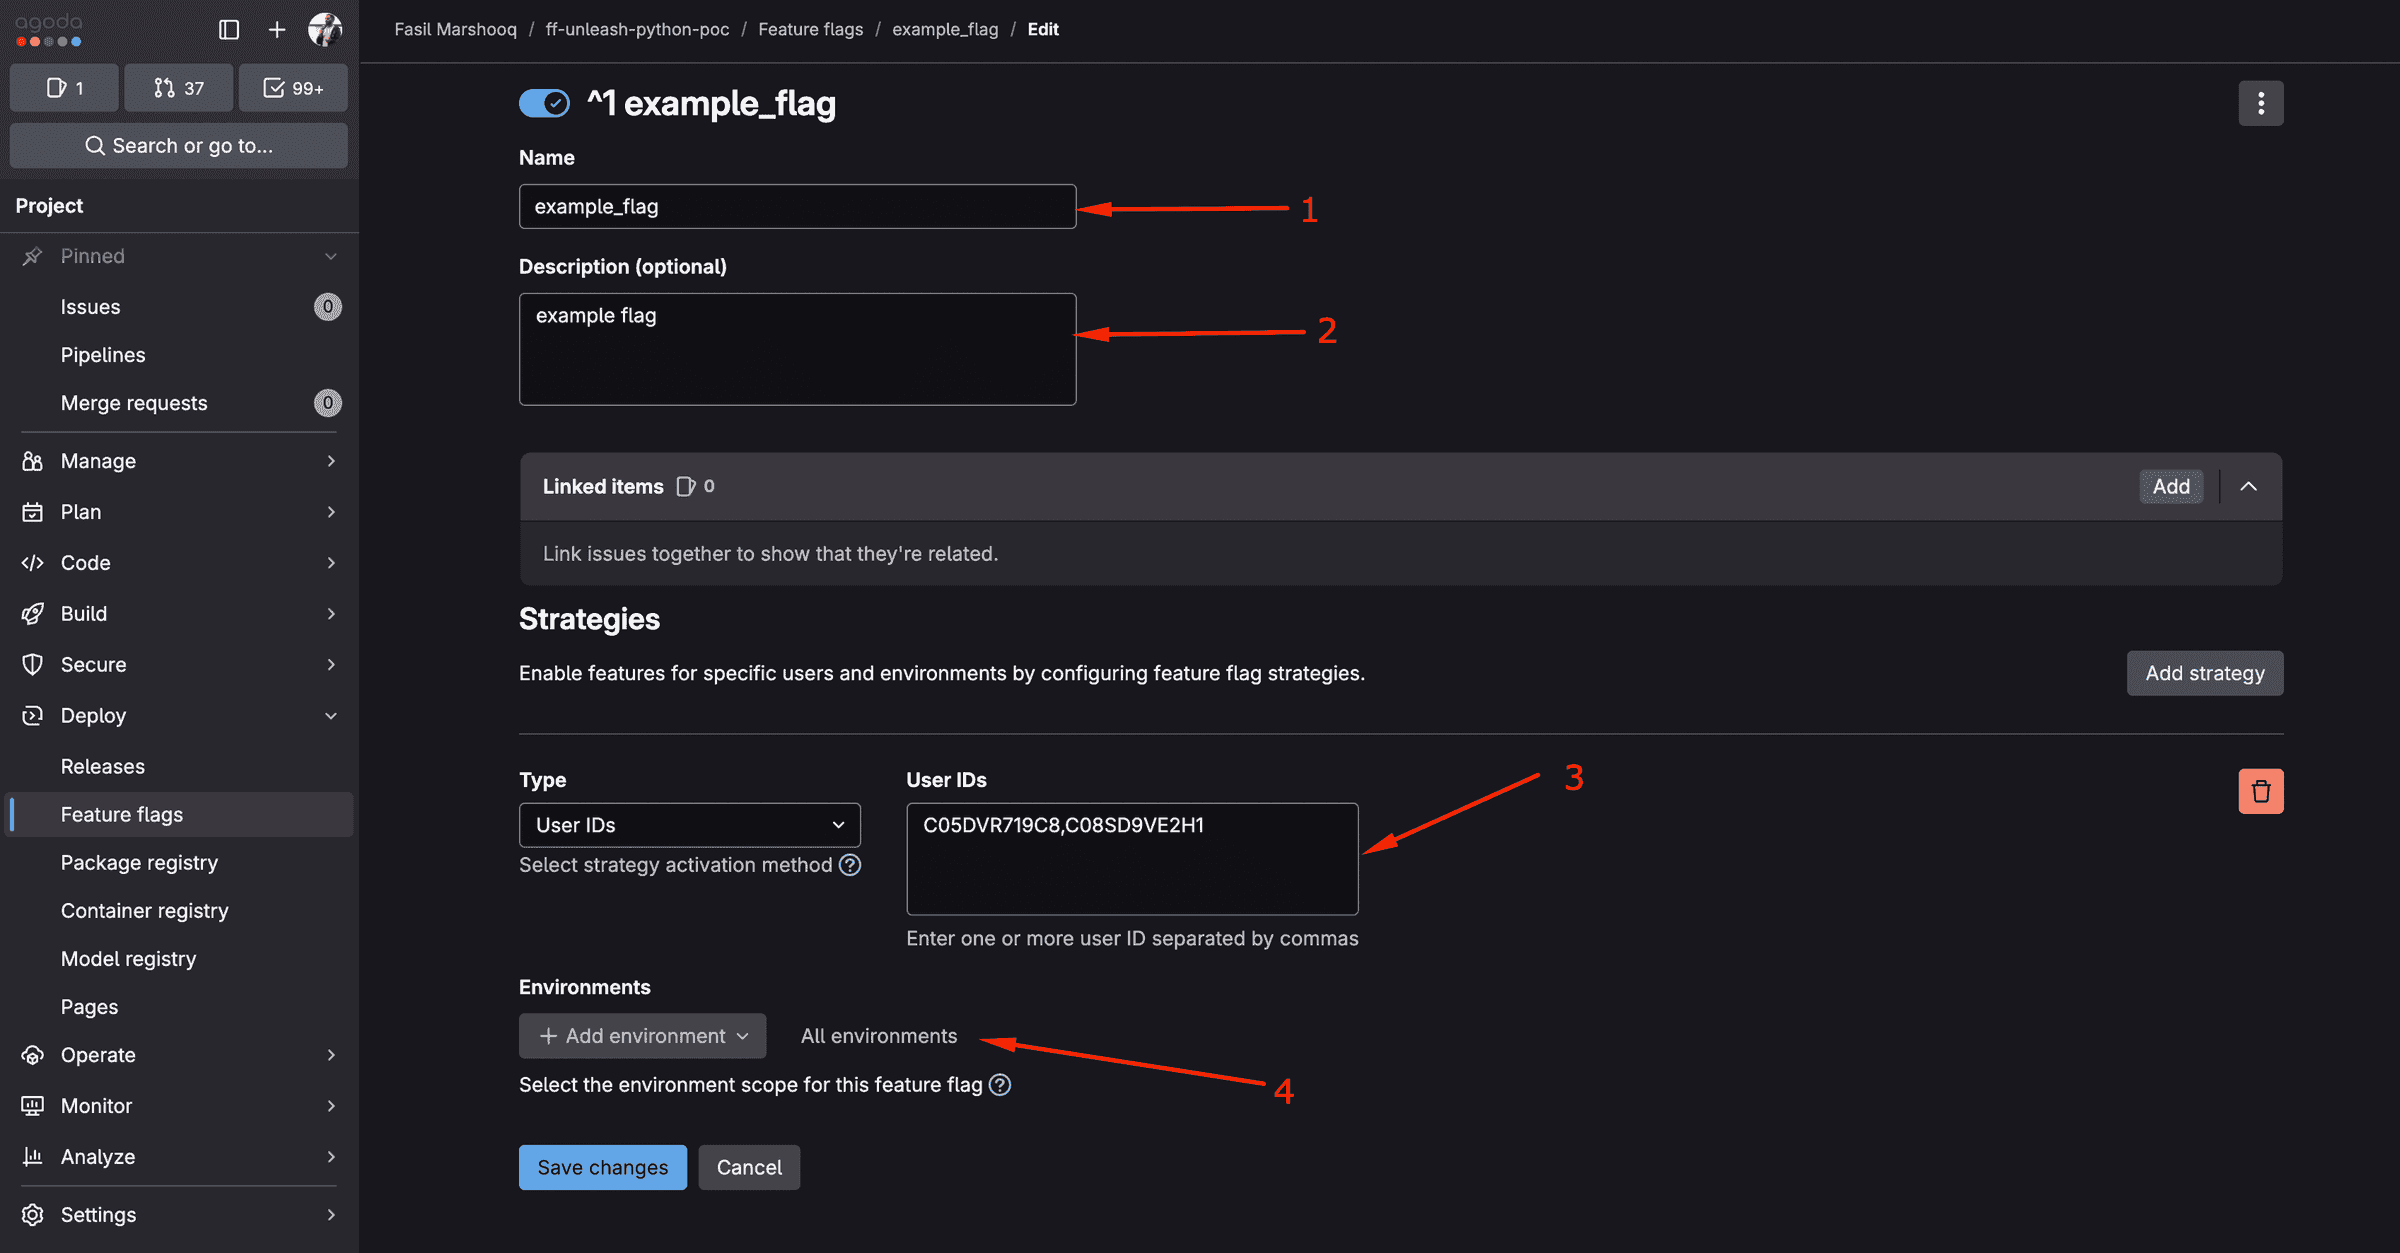
Task: Open the Add environment dropdown
Action: click(643, 1036)
